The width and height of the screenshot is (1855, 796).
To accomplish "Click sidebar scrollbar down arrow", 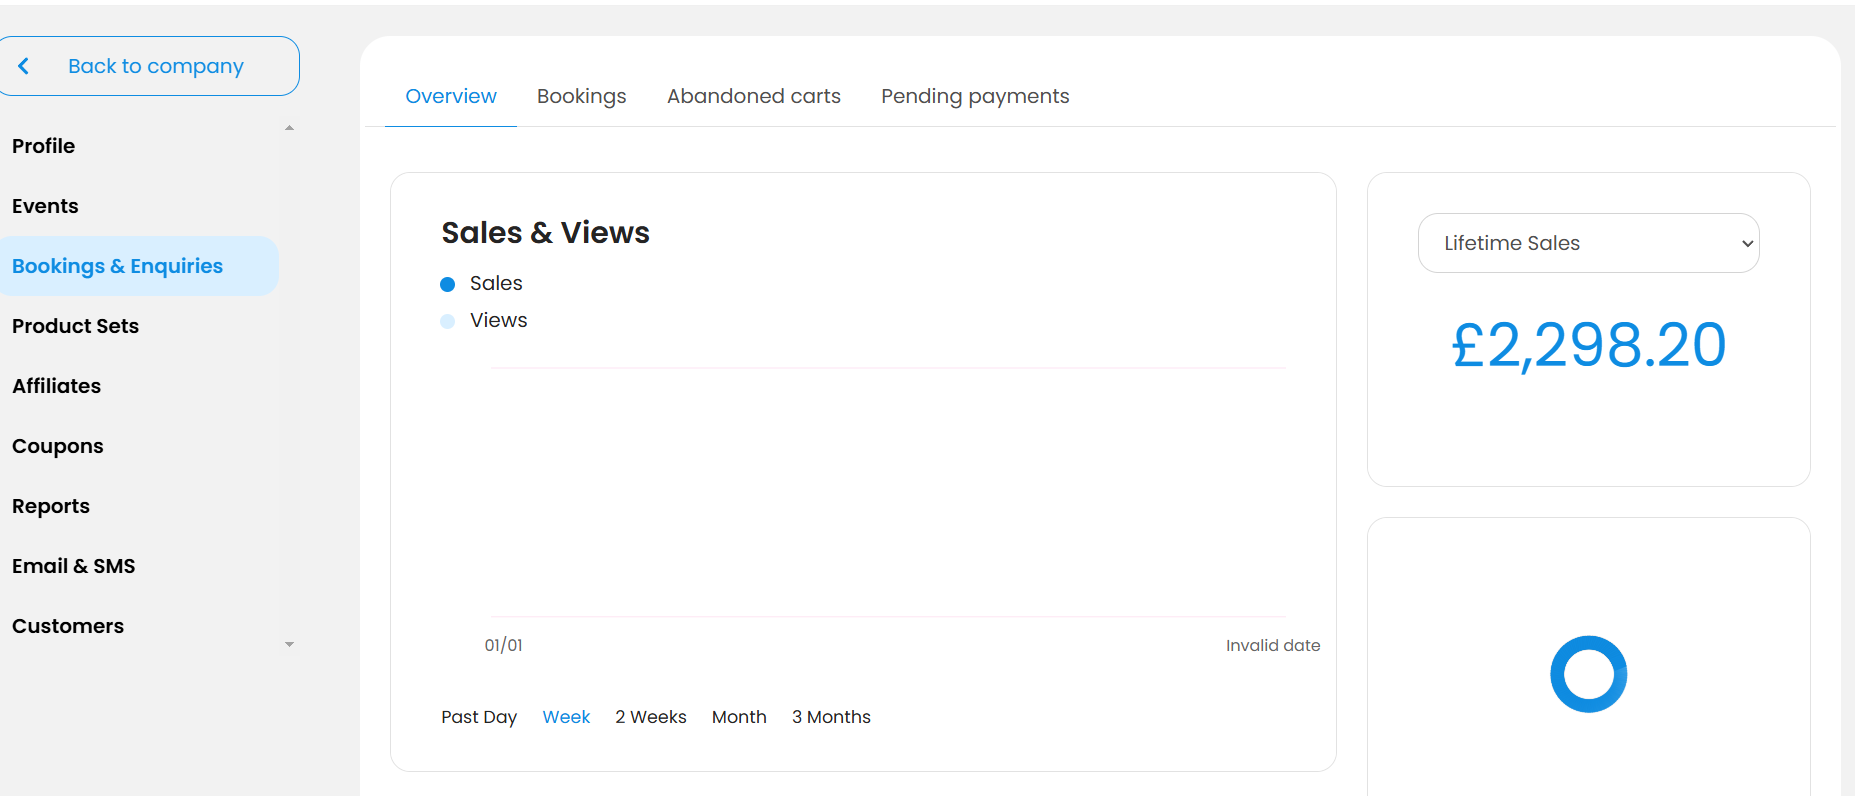I will click(289, 644).
